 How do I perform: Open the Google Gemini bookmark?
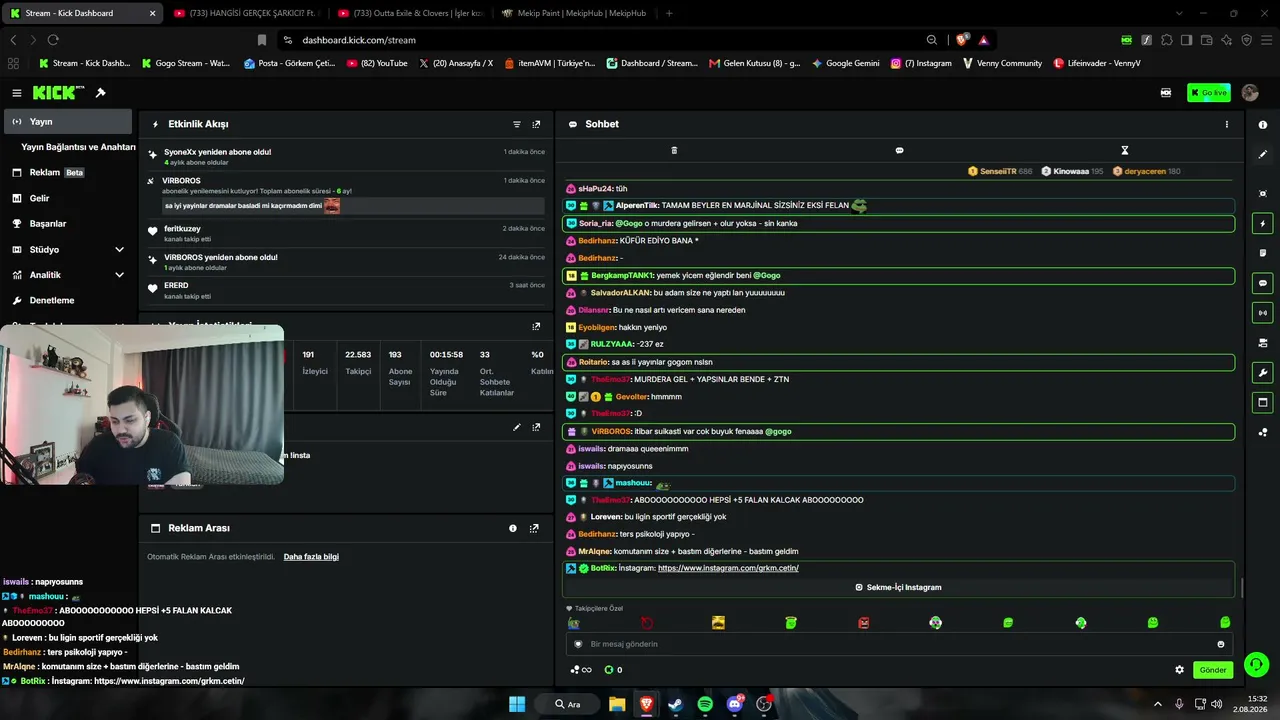point(846,63)
